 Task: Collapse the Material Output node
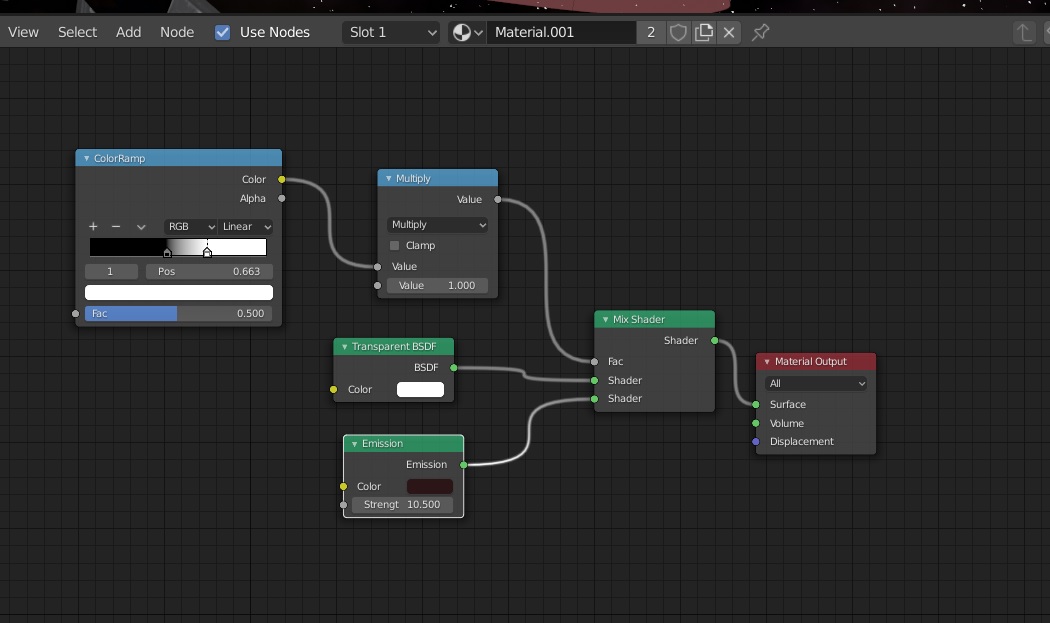(767, 361)
